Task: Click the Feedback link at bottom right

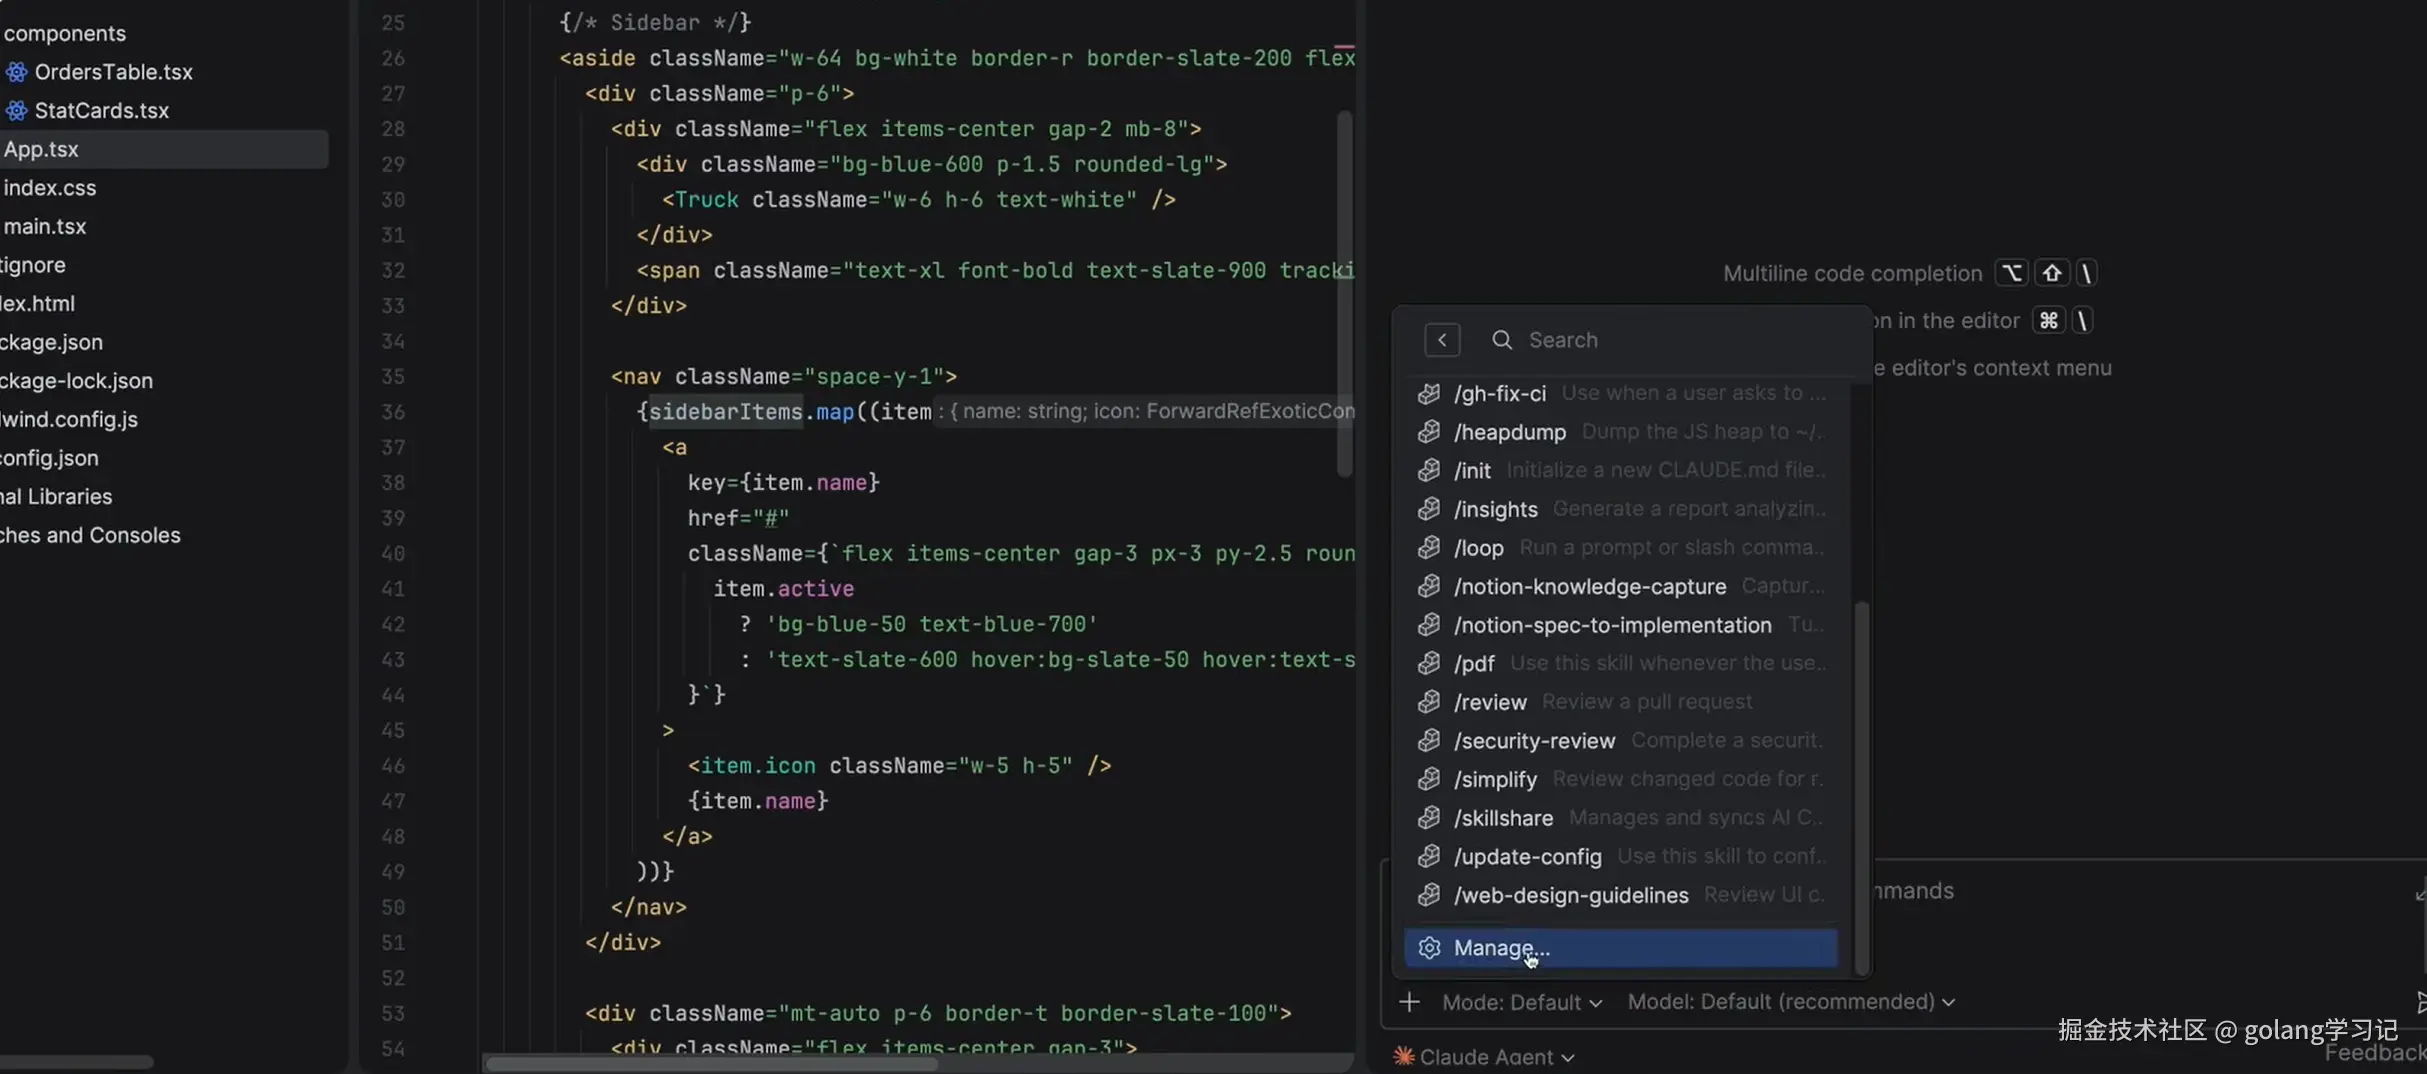Action: (2375, 1053)
